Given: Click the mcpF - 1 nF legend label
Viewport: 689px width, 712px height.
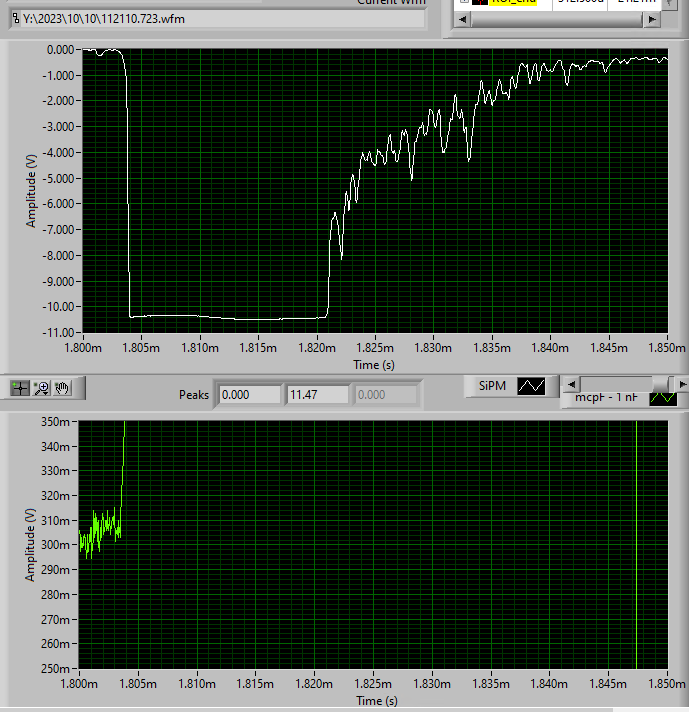Looking at the screenshot, I should [606, 398].
